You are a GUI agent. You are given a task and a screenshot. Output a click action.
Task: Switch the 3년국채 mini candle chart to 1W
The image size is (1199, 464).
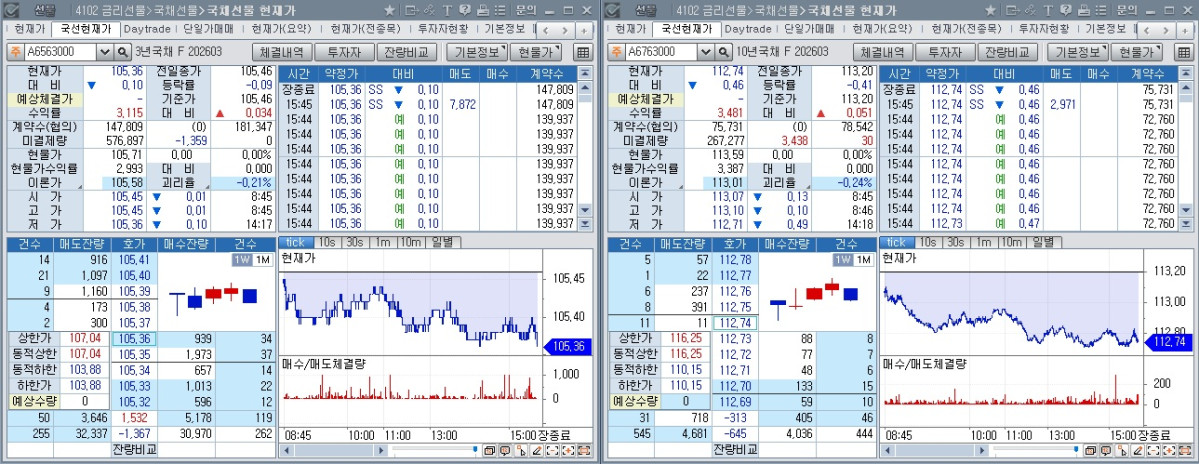(x=242, y=260)
